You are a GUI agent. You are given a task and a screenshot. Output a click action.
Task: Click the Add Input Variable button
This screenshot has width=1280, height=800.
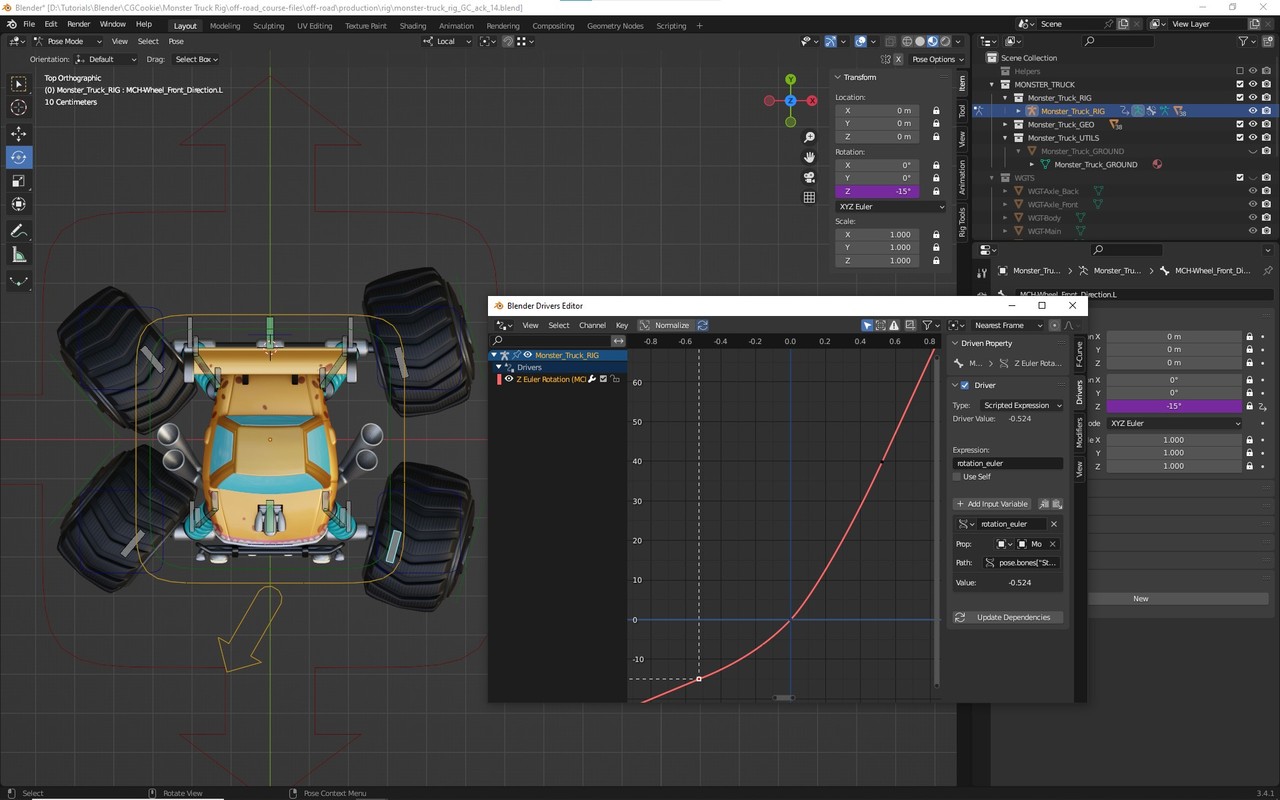[991, 504]
